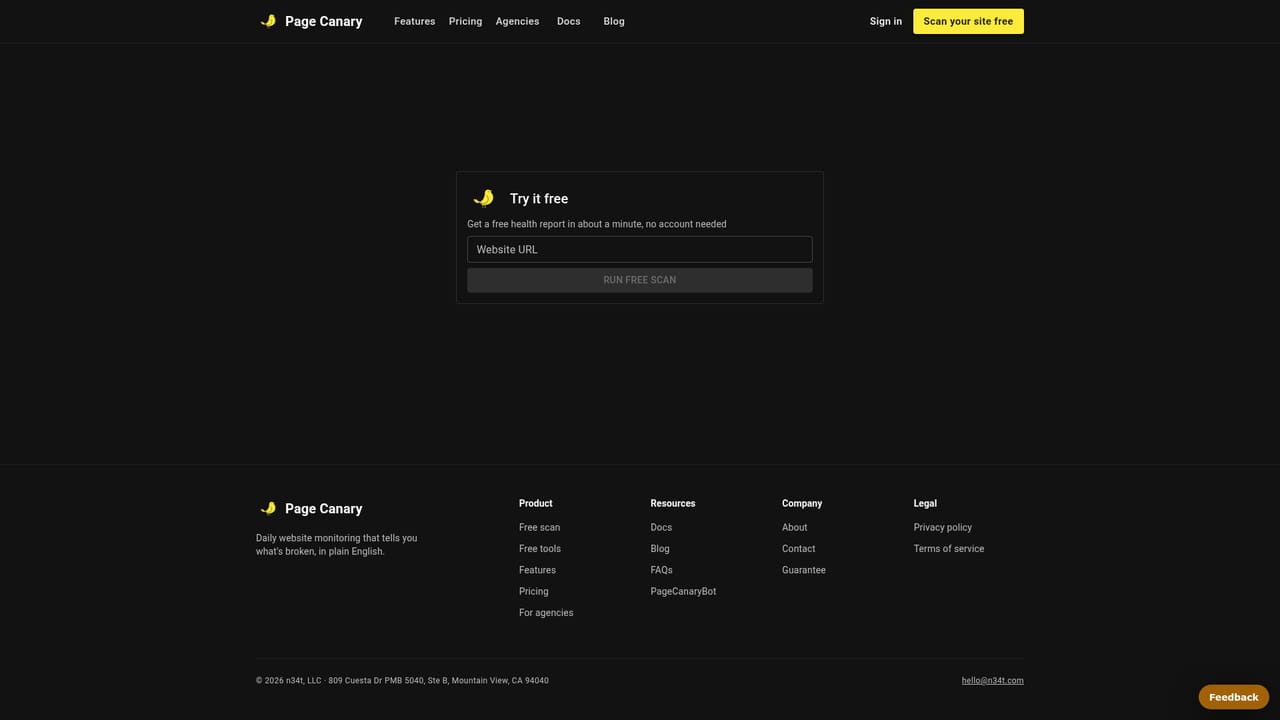This screenshot has width=1280, height=720.
Task: Open the Contact link in footer
Action: (x=799, y=548)
